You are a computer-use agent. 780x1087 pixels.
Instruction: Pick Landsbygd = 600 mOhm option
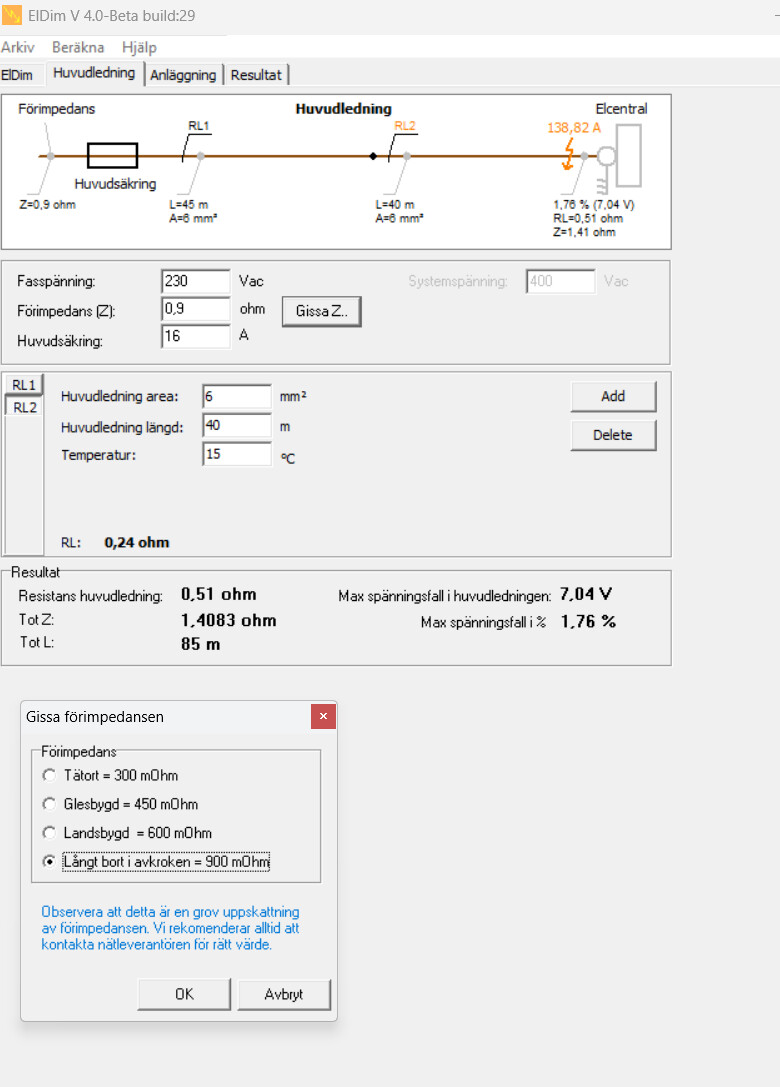pos(50,833)
